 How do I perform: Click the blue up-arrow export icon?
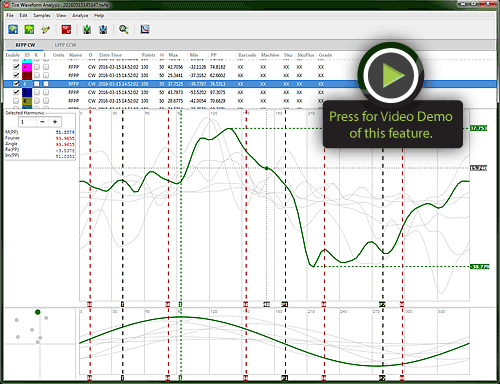pos(103,29)
